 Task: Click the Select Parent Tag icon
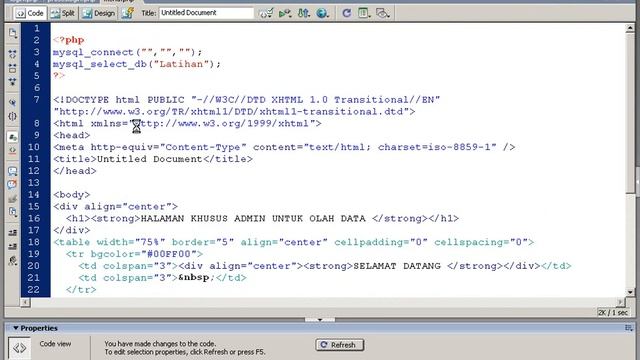click(x=13, y=102)
